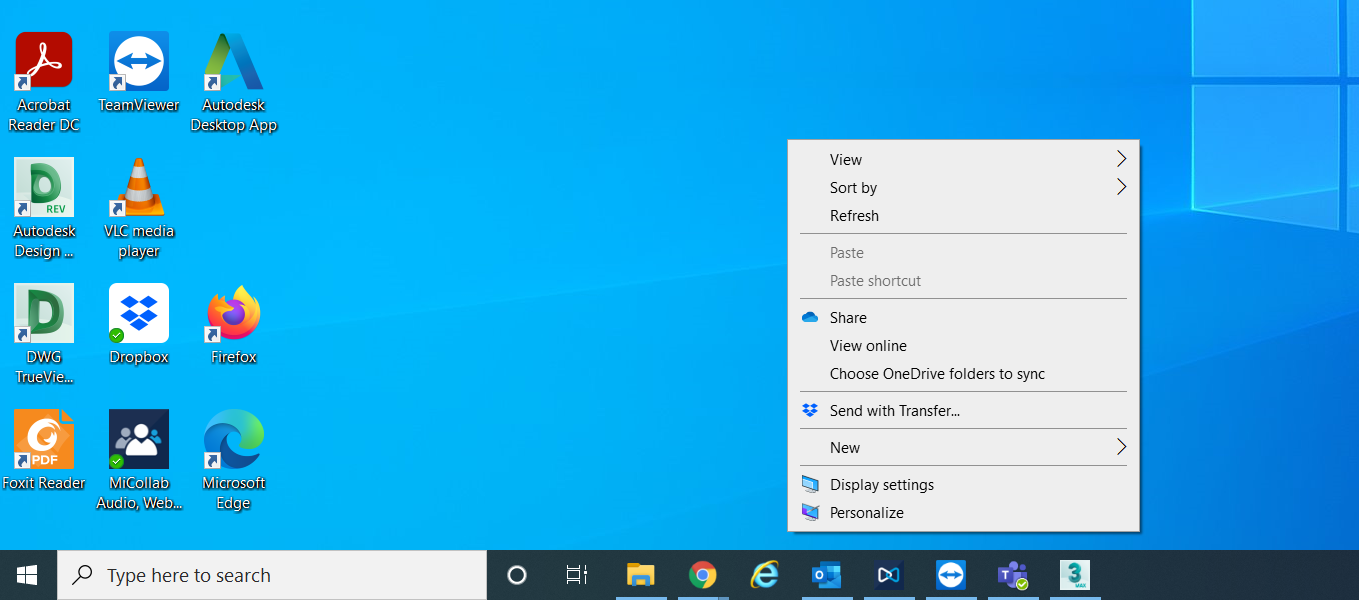This screenshot has width=1359, height=600.
Task: Select View online in the context menu
Action: click(x=964, y=346)
